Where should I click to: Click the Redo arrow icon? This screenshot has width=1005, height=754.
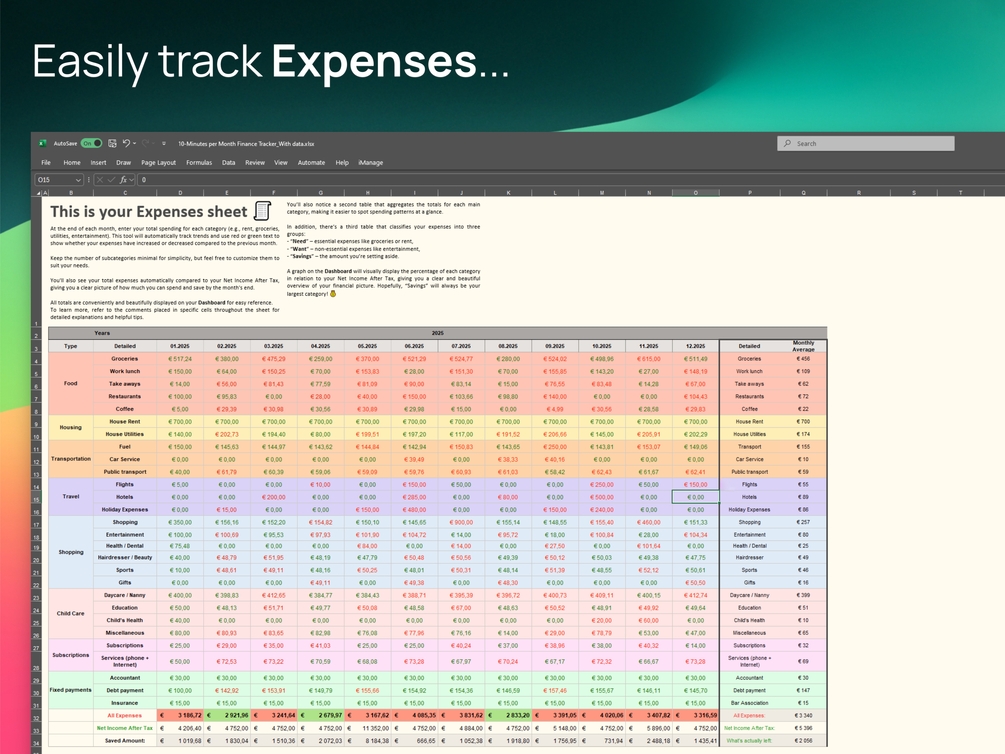pyautogui.click(x=145, y=143)
